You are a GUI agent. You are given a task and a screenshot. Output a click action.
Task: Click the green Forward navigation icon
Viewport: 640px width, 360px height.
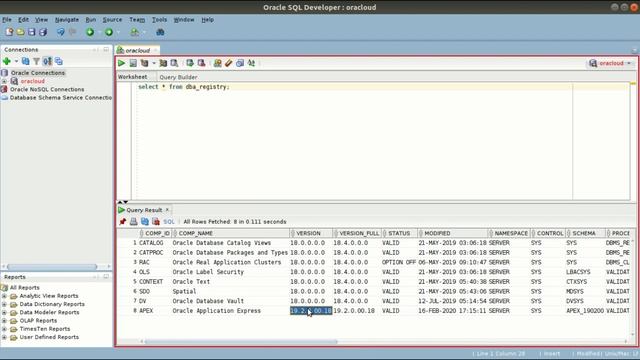(109, 32)
